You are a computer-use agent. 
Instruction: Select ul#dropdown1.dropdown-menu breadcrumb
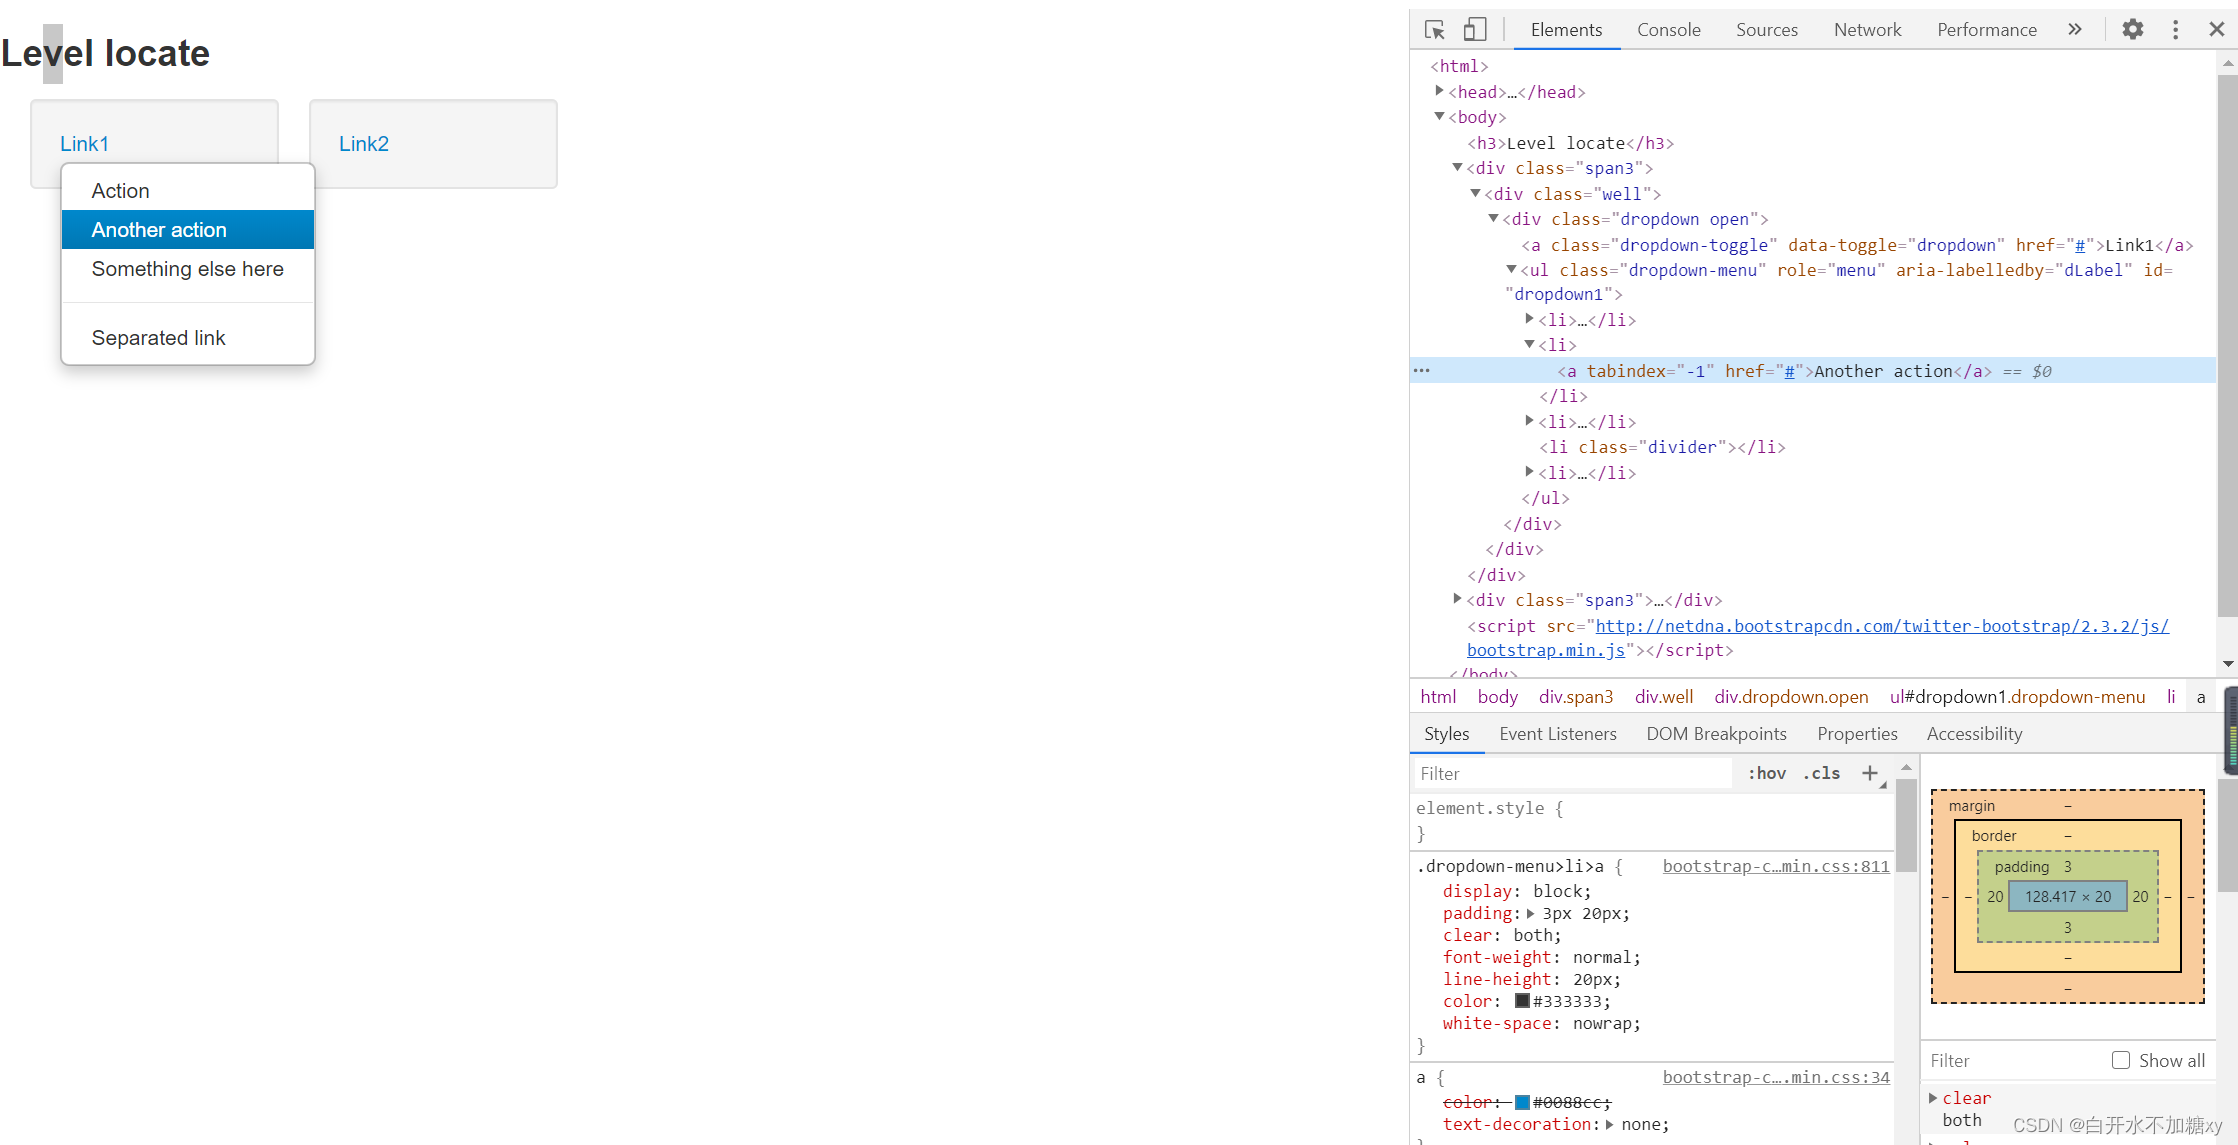tap(2017, 697)
